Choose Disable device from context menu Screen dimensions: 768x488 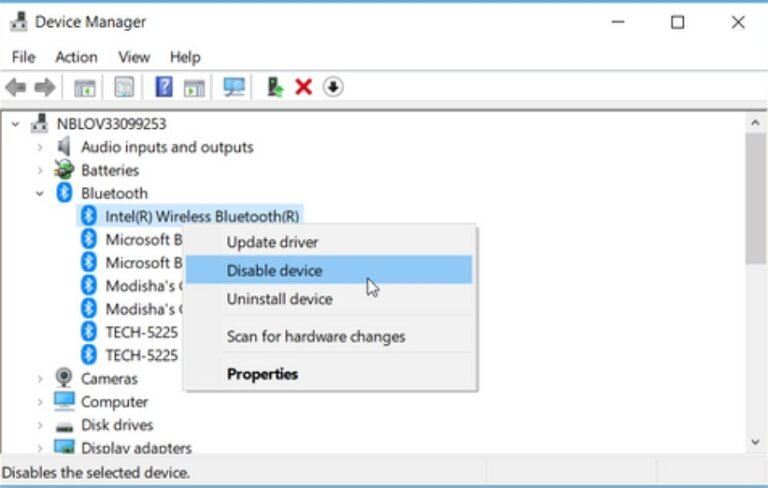[274, 270]
